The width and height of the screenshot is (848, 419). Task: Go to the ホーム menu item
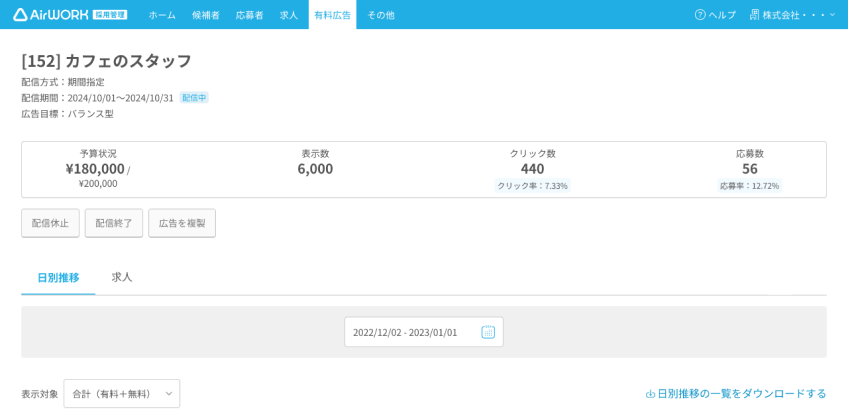coord(162,15)
